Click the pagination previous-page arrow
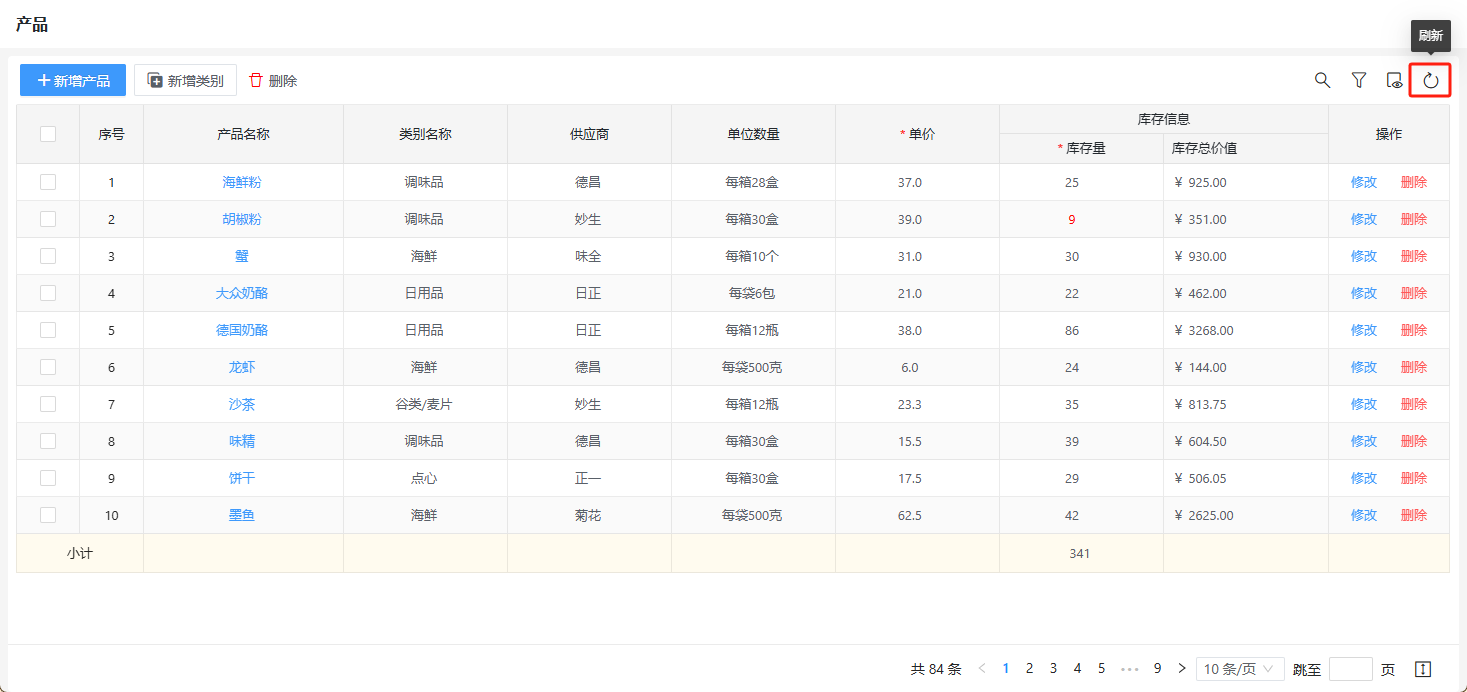This screenshot has height=692, width=1467. 982,669
